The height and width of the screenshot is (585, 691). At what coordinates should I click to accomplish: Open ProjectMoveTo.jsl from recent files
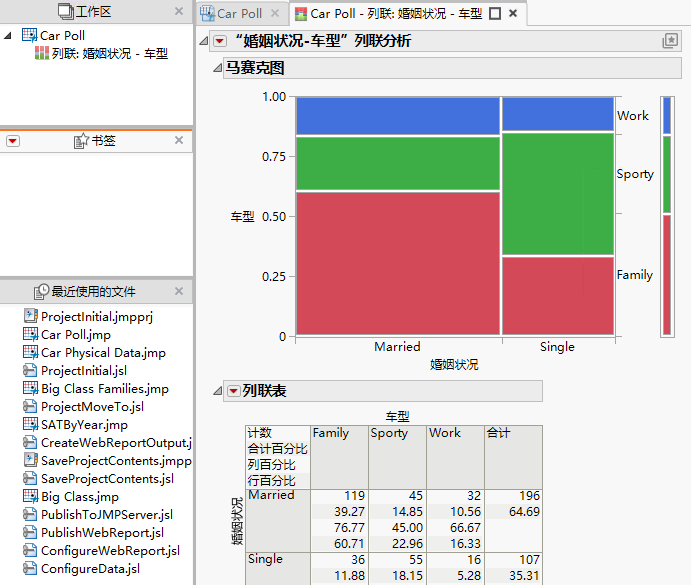click(93, 406)
